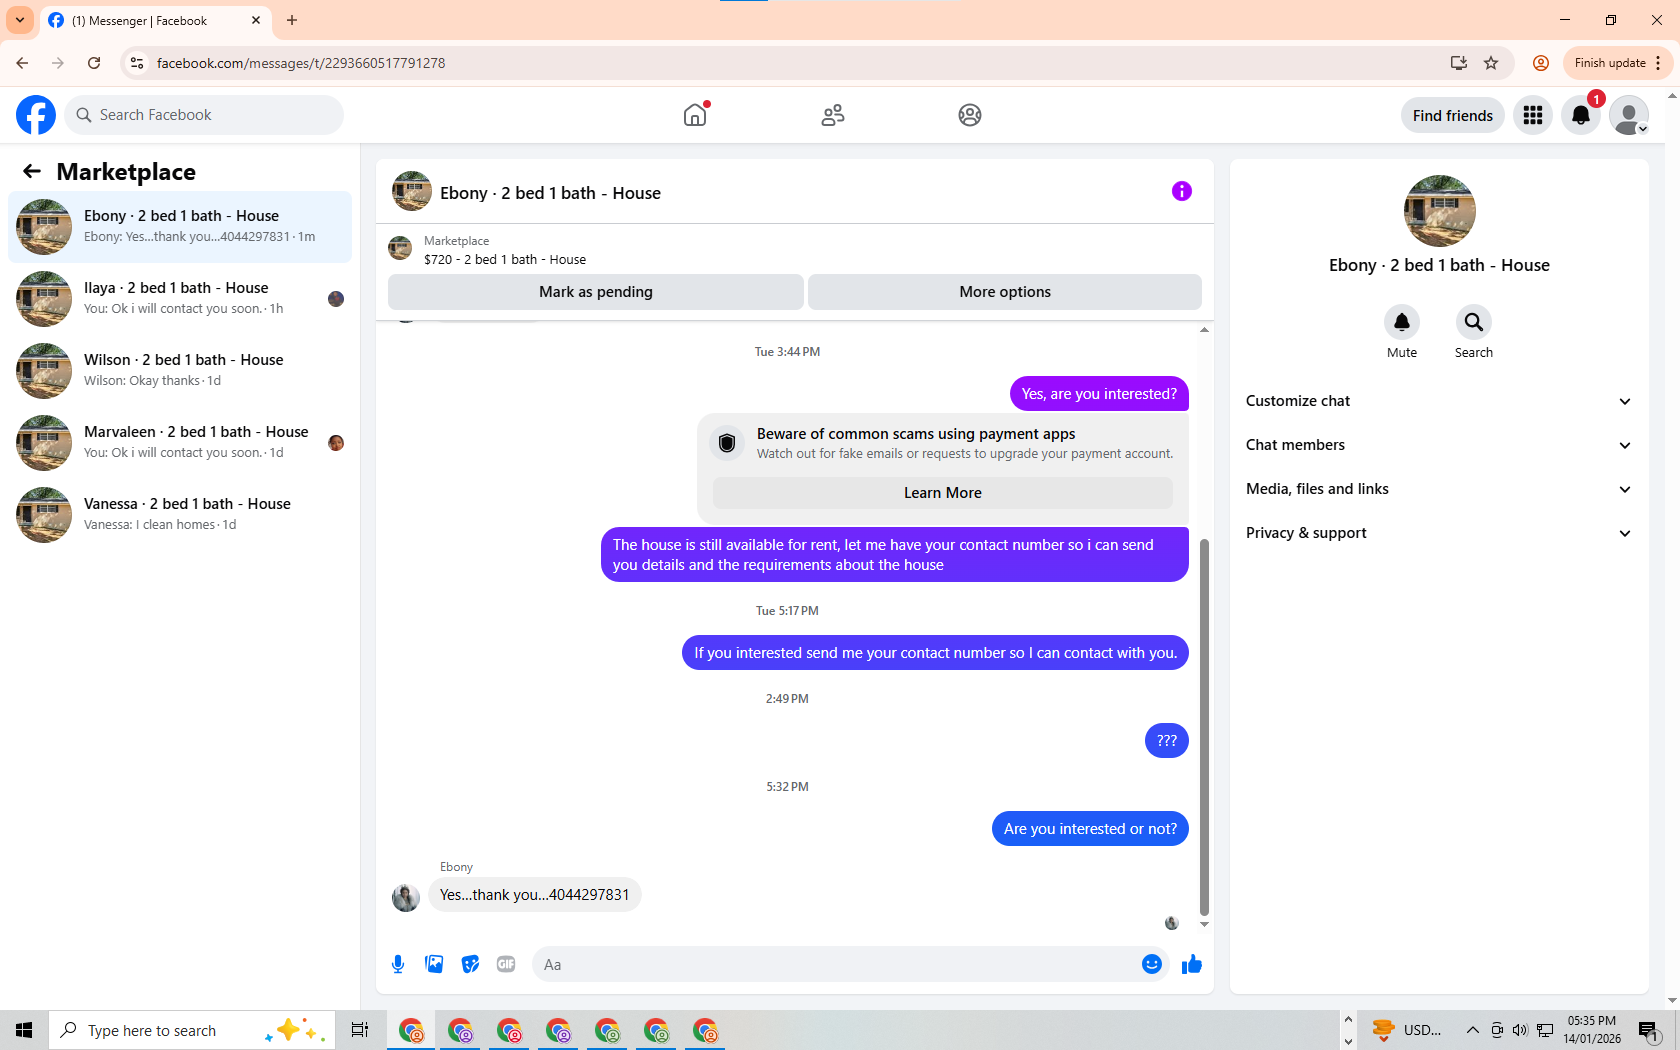The width and height of the screenshot is (1680, 1050).
Task: Open Chrome profile icon
Action: (1541, 63)
